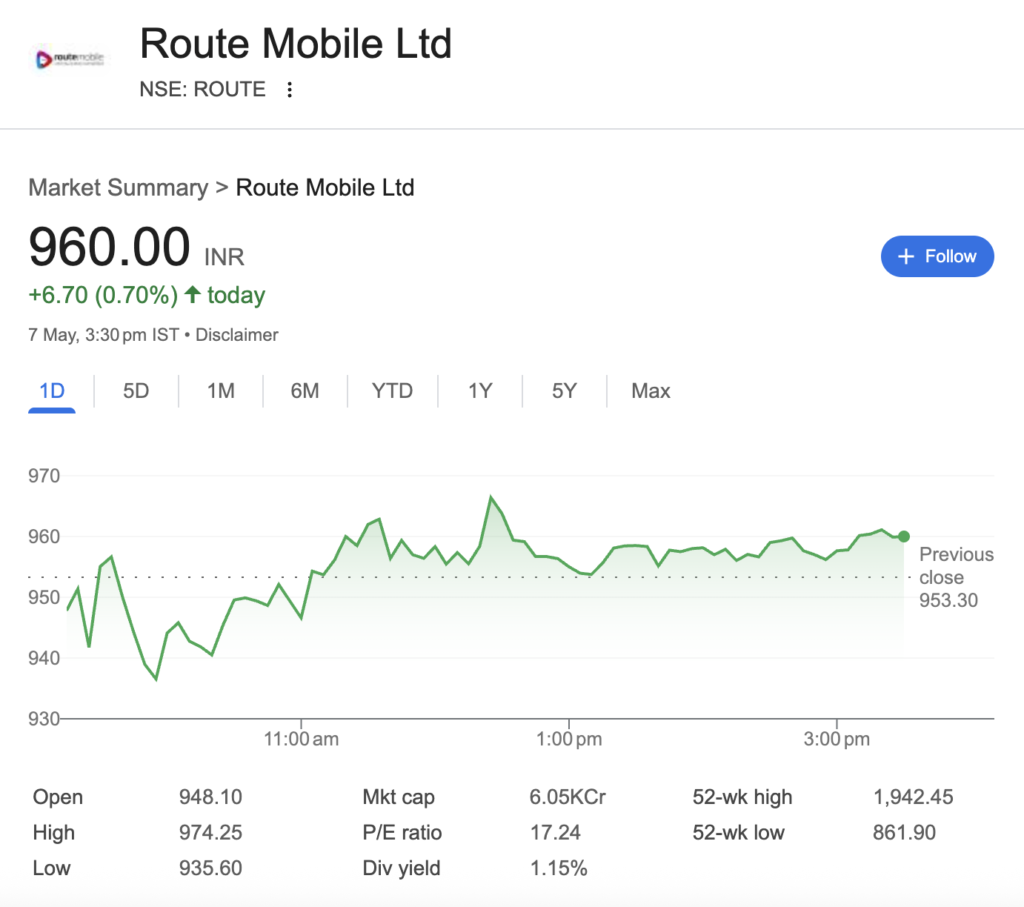Click the Previous close 953.30 label
1024x907 pixels.
tap(956, 577)
